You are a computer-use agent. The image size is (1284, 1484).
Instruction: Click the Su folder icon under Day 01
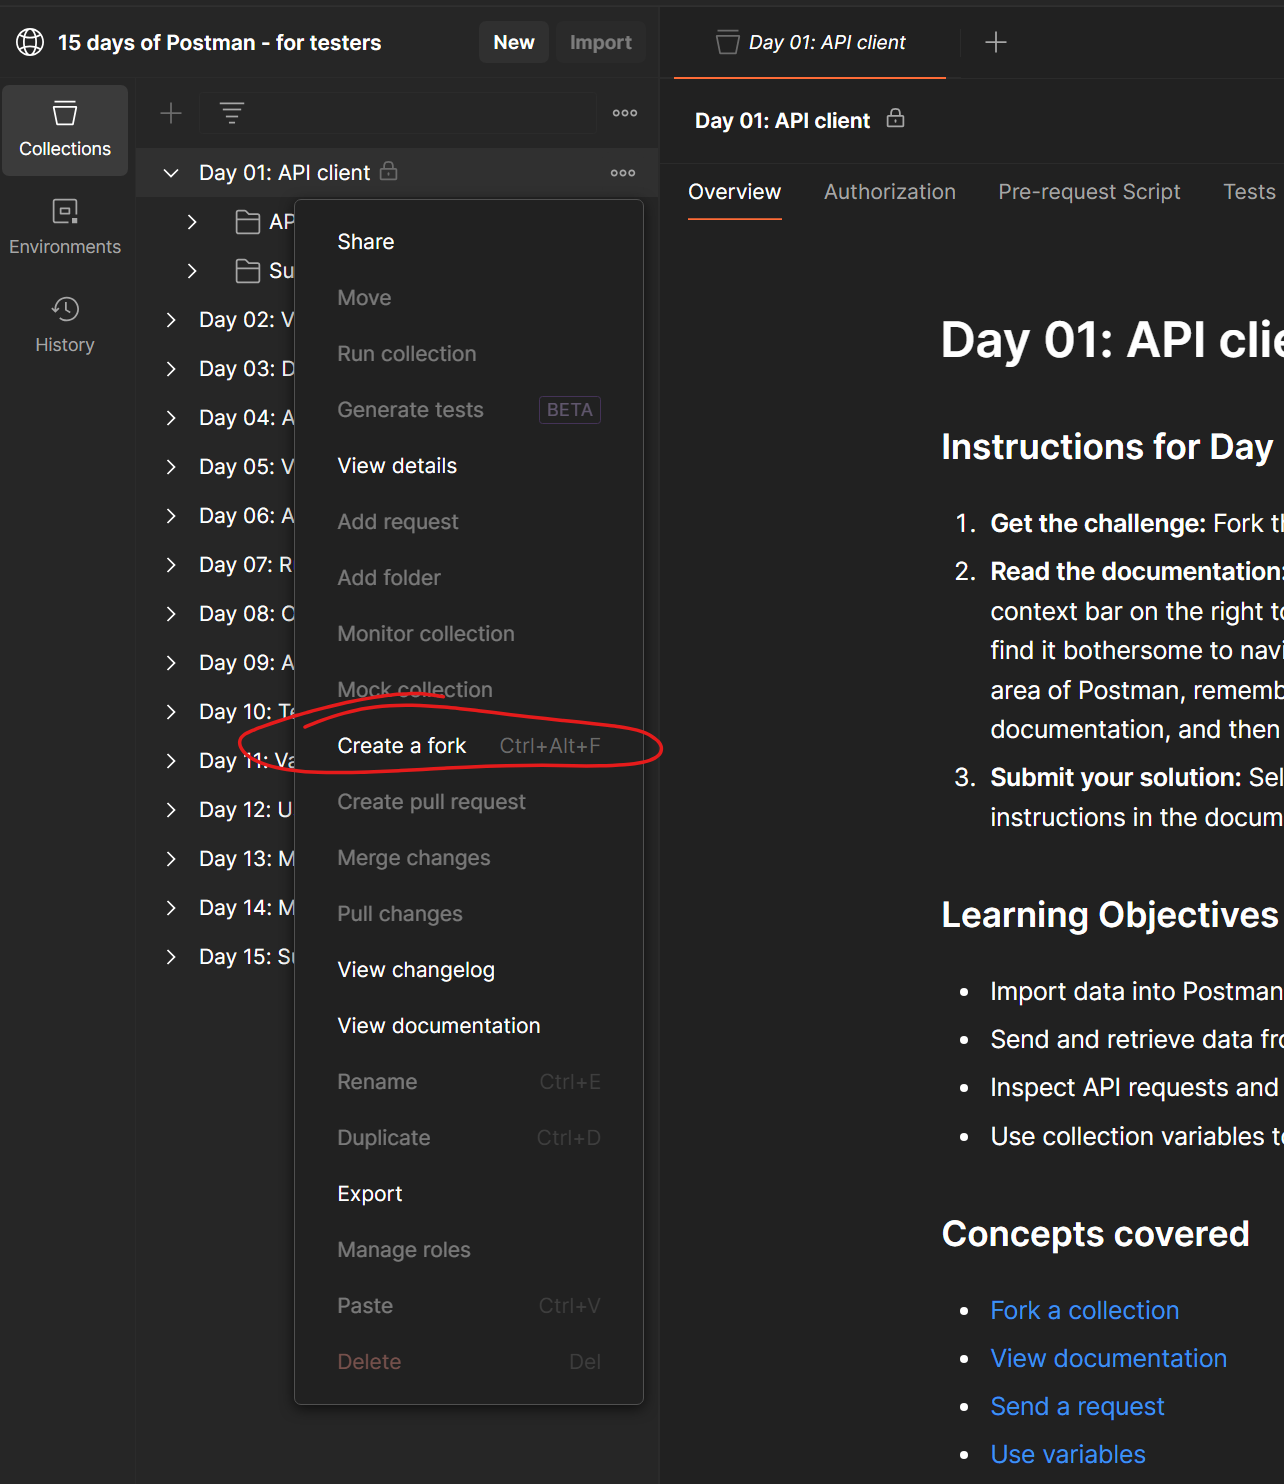(247, 270)
